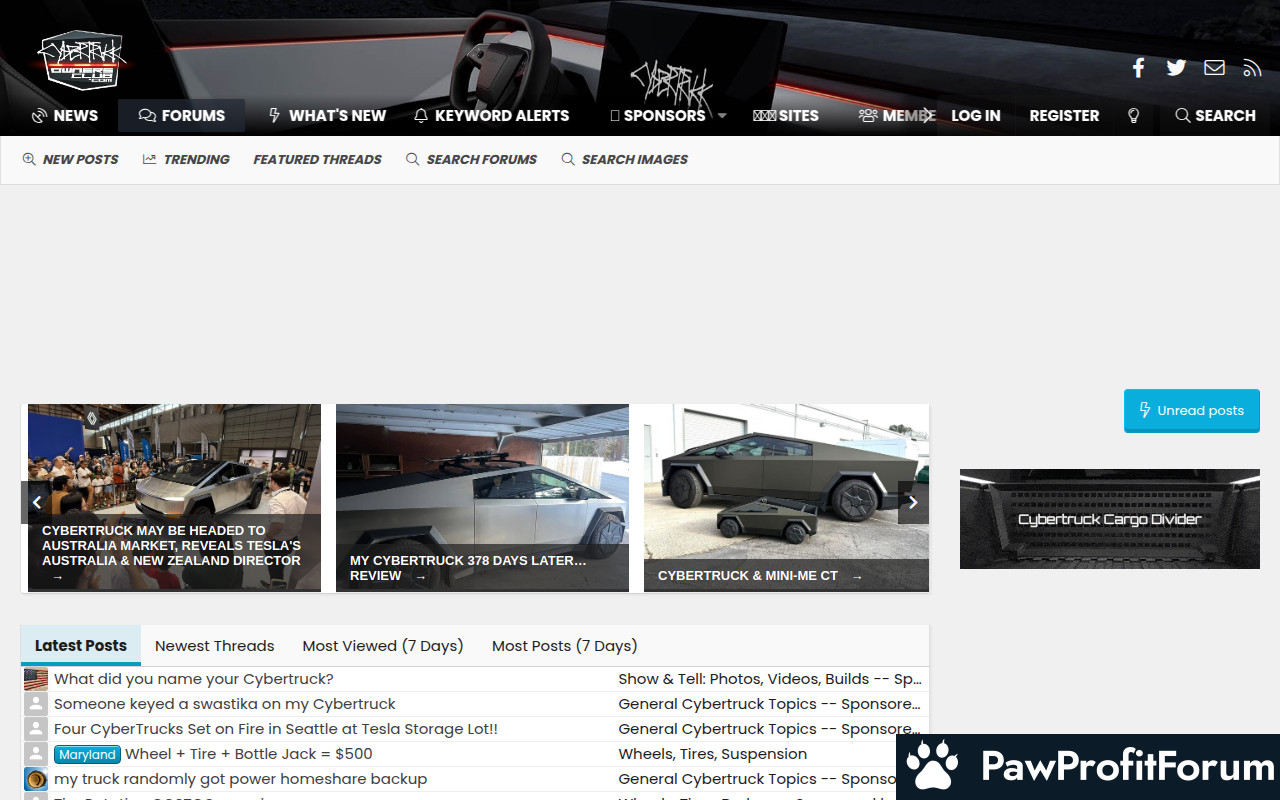Screen dimensions: 1280x800
Task: Switch to the Newest Threads tab
Action: 215,646
